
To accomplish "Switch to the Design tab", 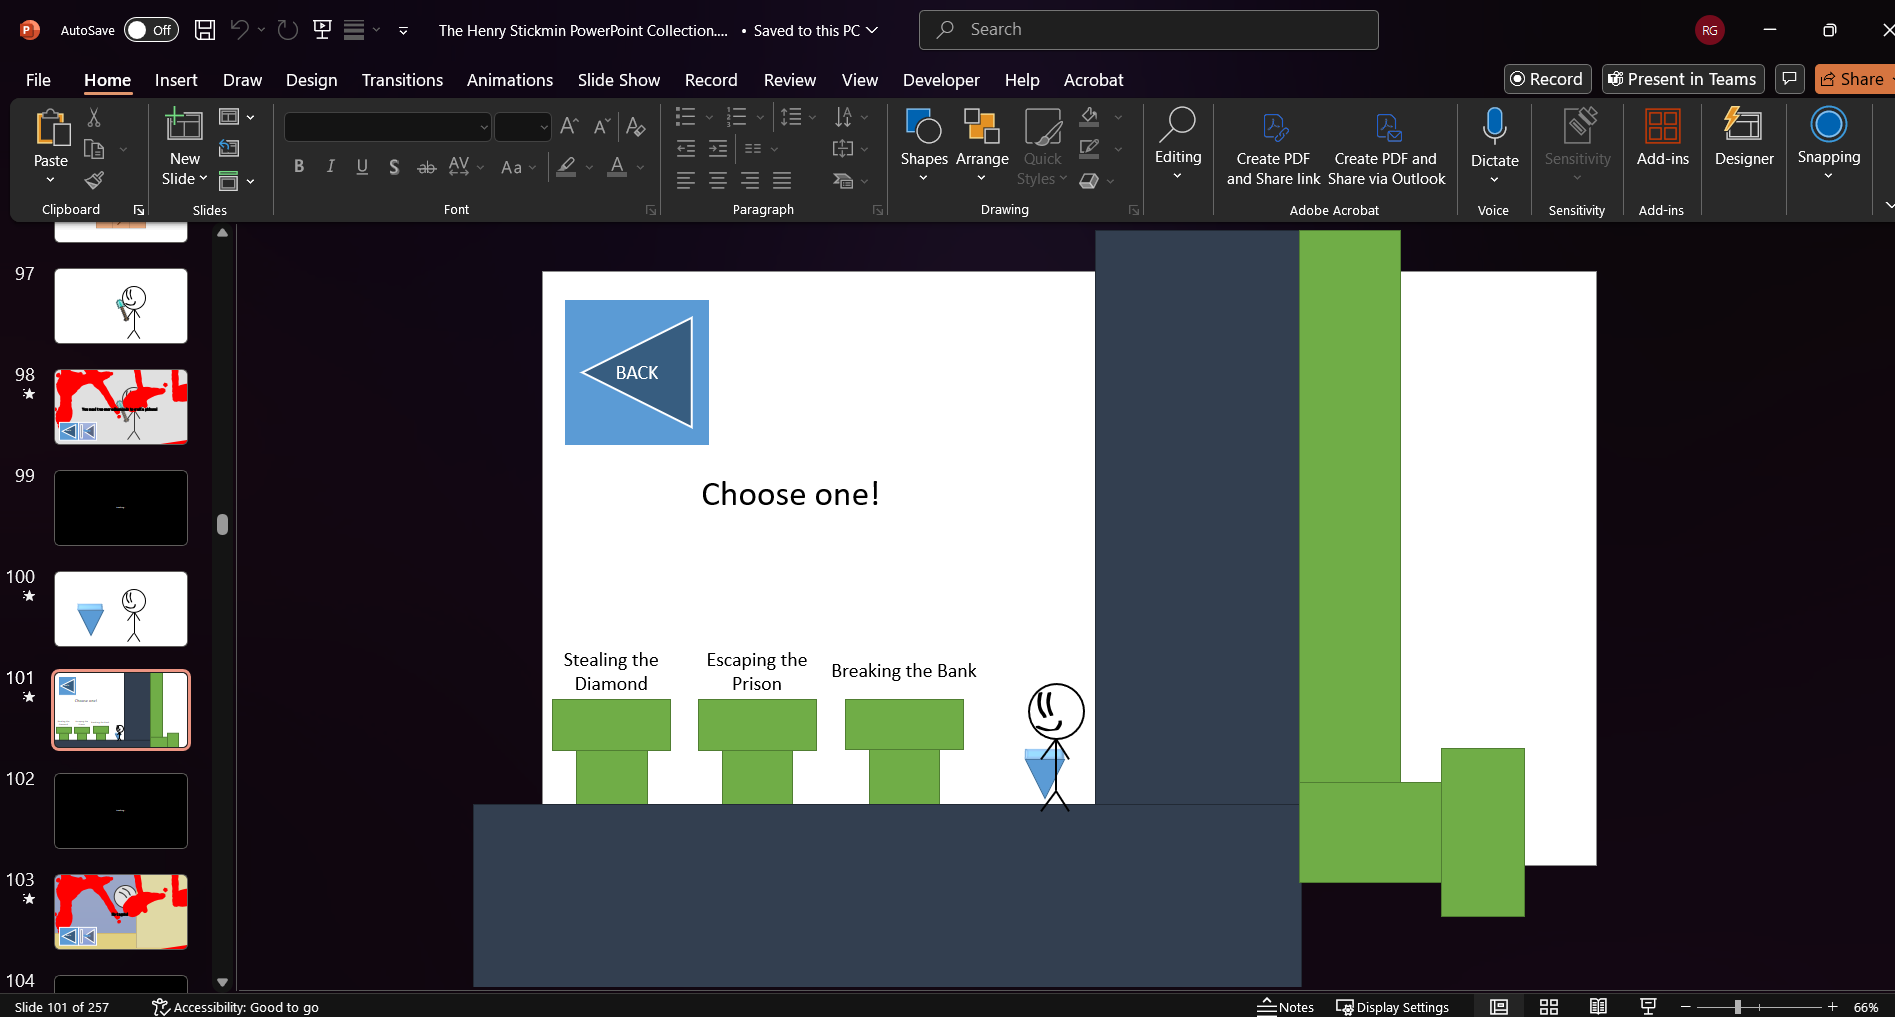I will pyautogui.click(x=311, y=80).
